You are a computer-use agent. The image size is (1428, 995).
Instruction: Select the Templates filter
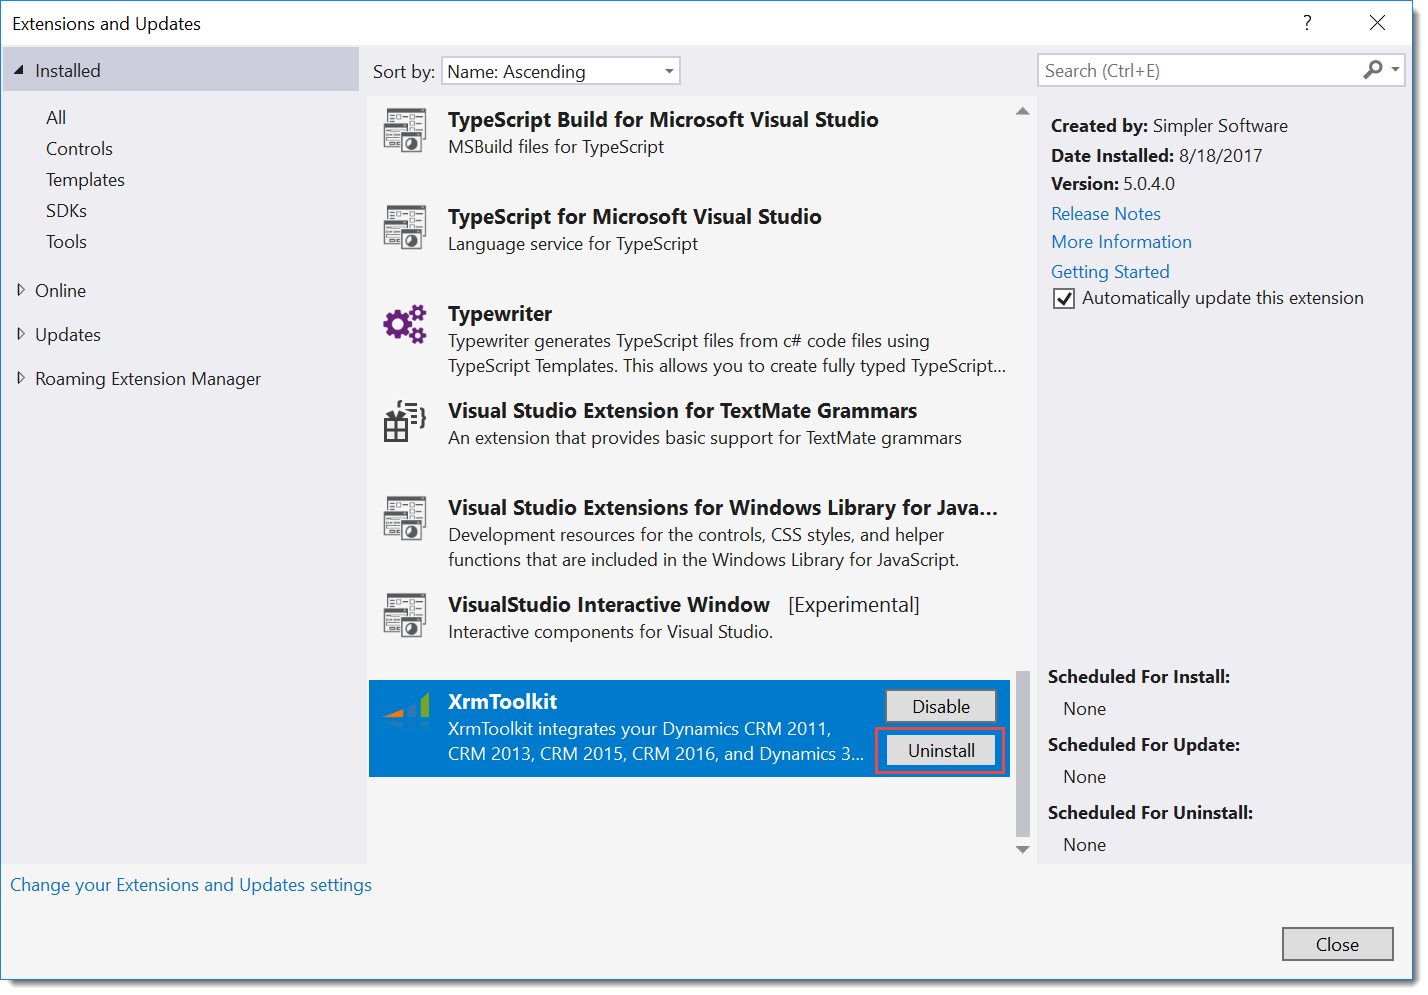click(x=85, y=179)
